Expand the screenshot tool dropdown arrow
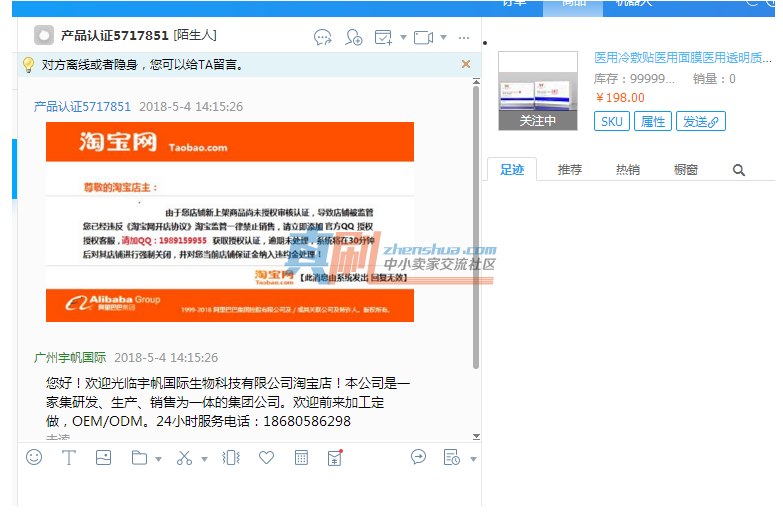The height and width of the screenshot is (512, 783). (204, 459)
